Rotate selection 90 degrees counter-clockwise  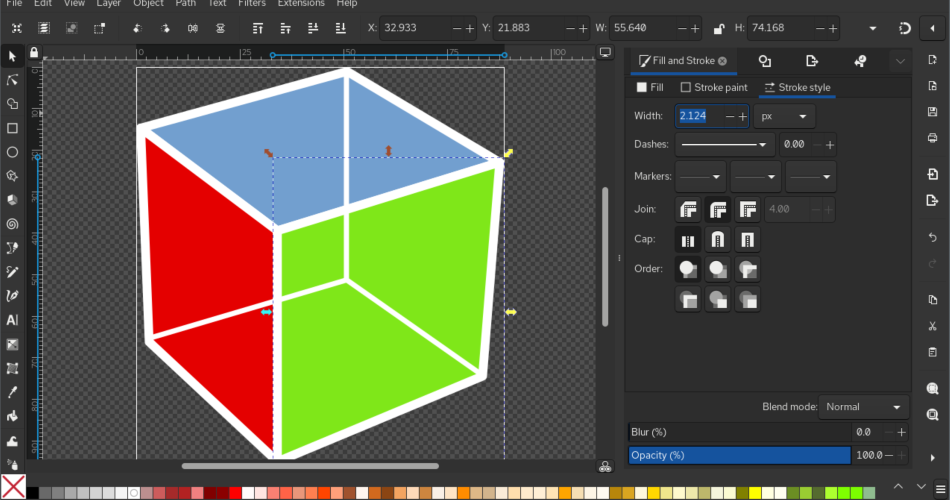tap(138, 28)
